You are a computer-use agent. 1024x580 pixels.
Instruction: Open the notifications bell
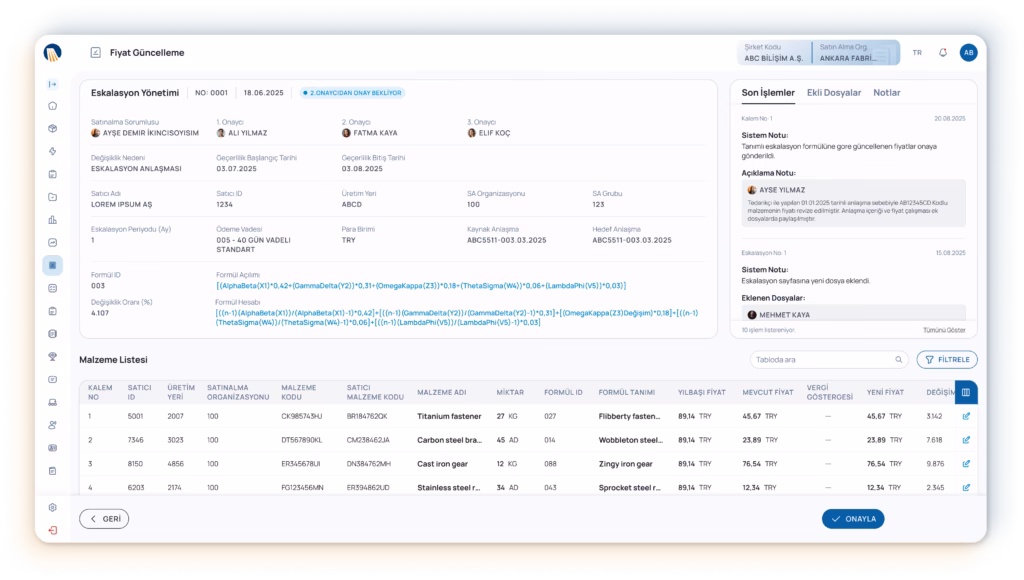(942, 53)
